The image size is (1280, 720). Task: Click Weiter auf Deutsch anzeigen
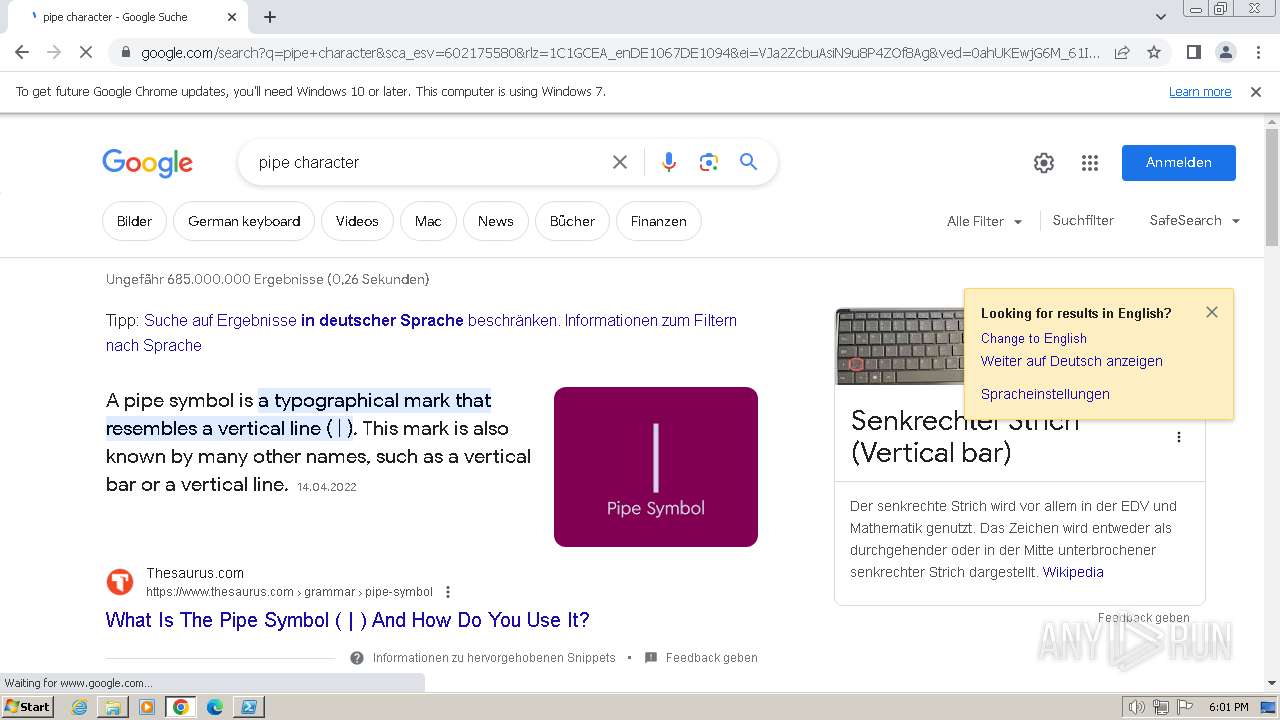(x=1072, y=361)
